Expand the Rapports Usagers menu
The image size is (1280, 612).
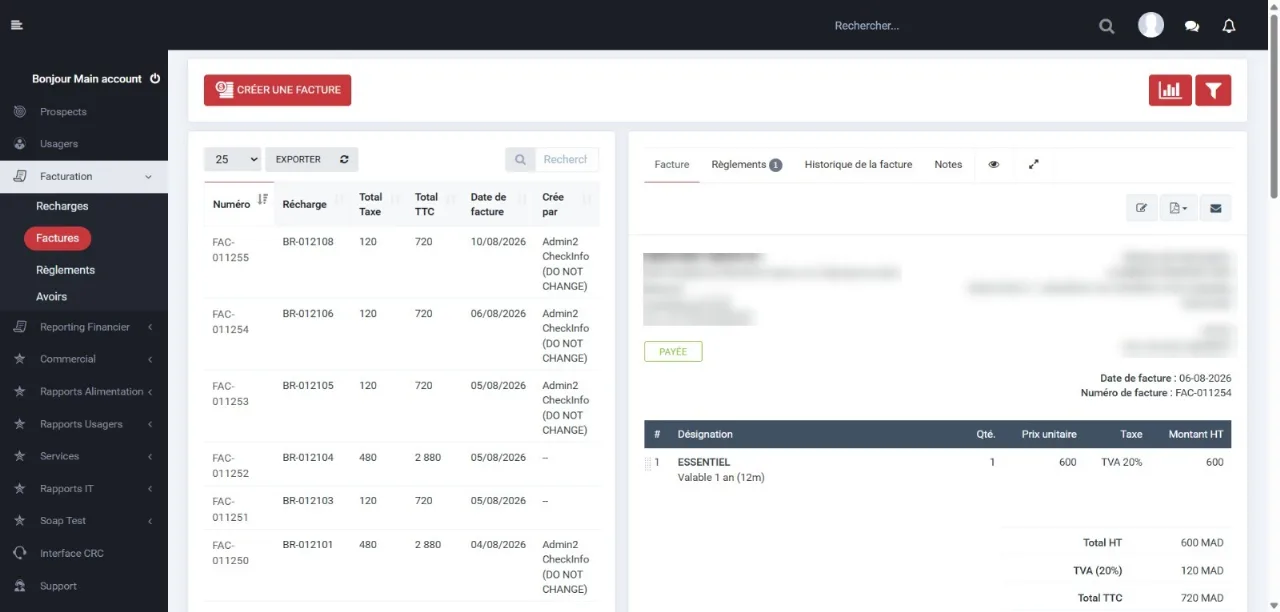(x=84, y=424)
